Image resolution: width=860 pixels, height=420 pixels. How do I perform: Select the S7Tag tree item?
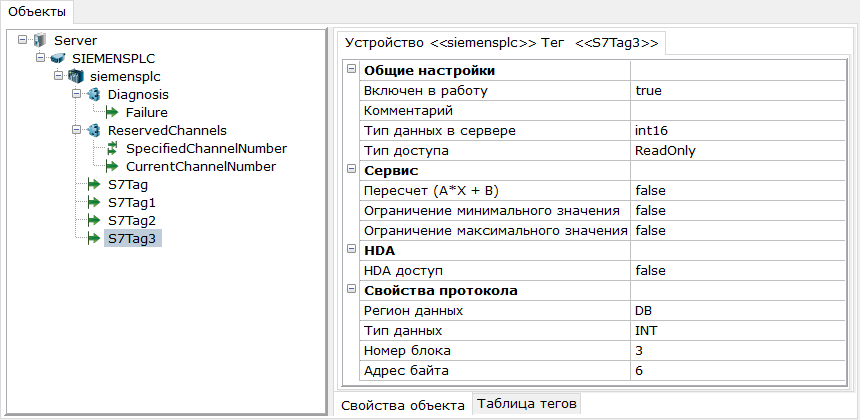128,184
